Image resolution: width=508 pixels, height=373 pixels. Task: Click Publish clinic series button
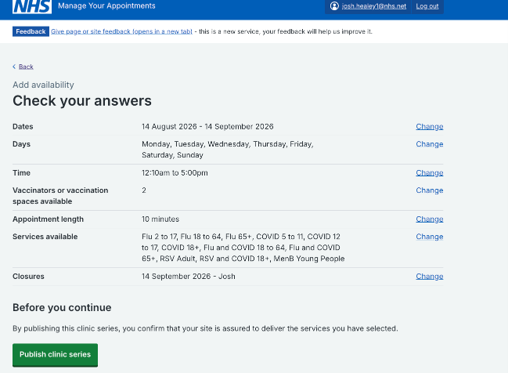pos(55,355)
